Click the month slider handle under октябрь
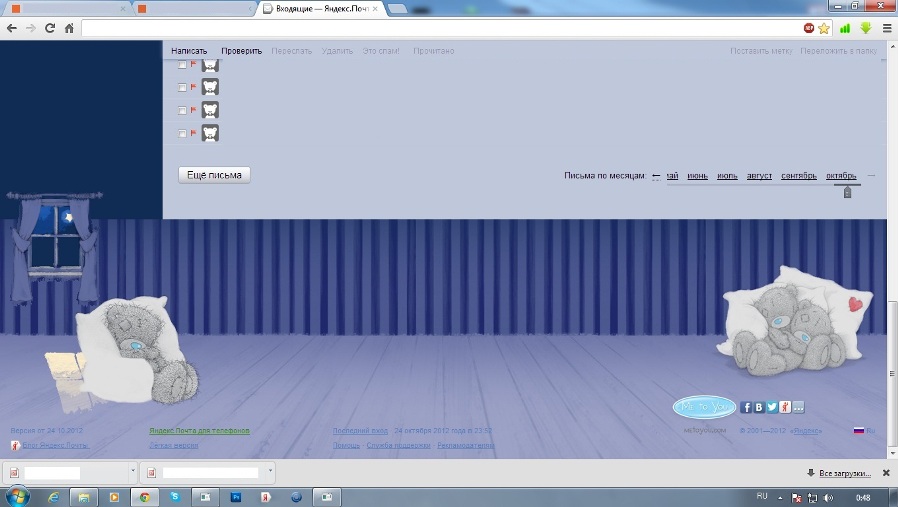This screenshot has height=507, width=898. [x=848, y=192]
